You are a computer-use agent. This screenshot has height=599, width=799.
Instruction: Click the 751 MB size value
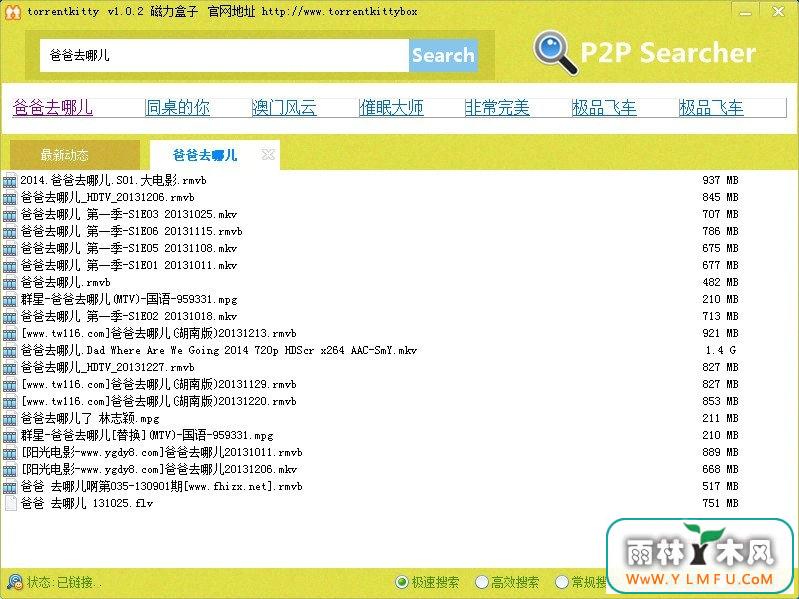(x=720, y=503)
